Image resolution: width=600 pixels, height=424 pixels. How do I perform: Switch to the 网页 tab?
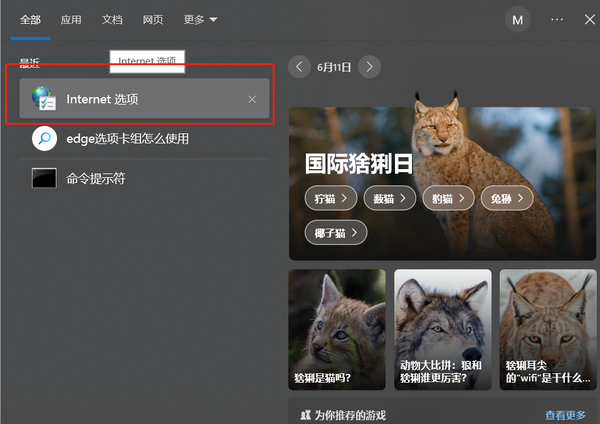[x=153, y=20]
